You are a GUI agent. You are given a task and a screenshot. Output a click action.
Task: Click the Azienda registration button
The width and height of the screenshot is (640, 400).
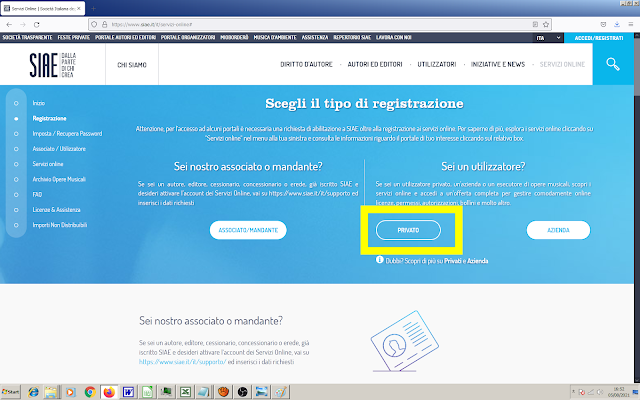click(558, 230)
